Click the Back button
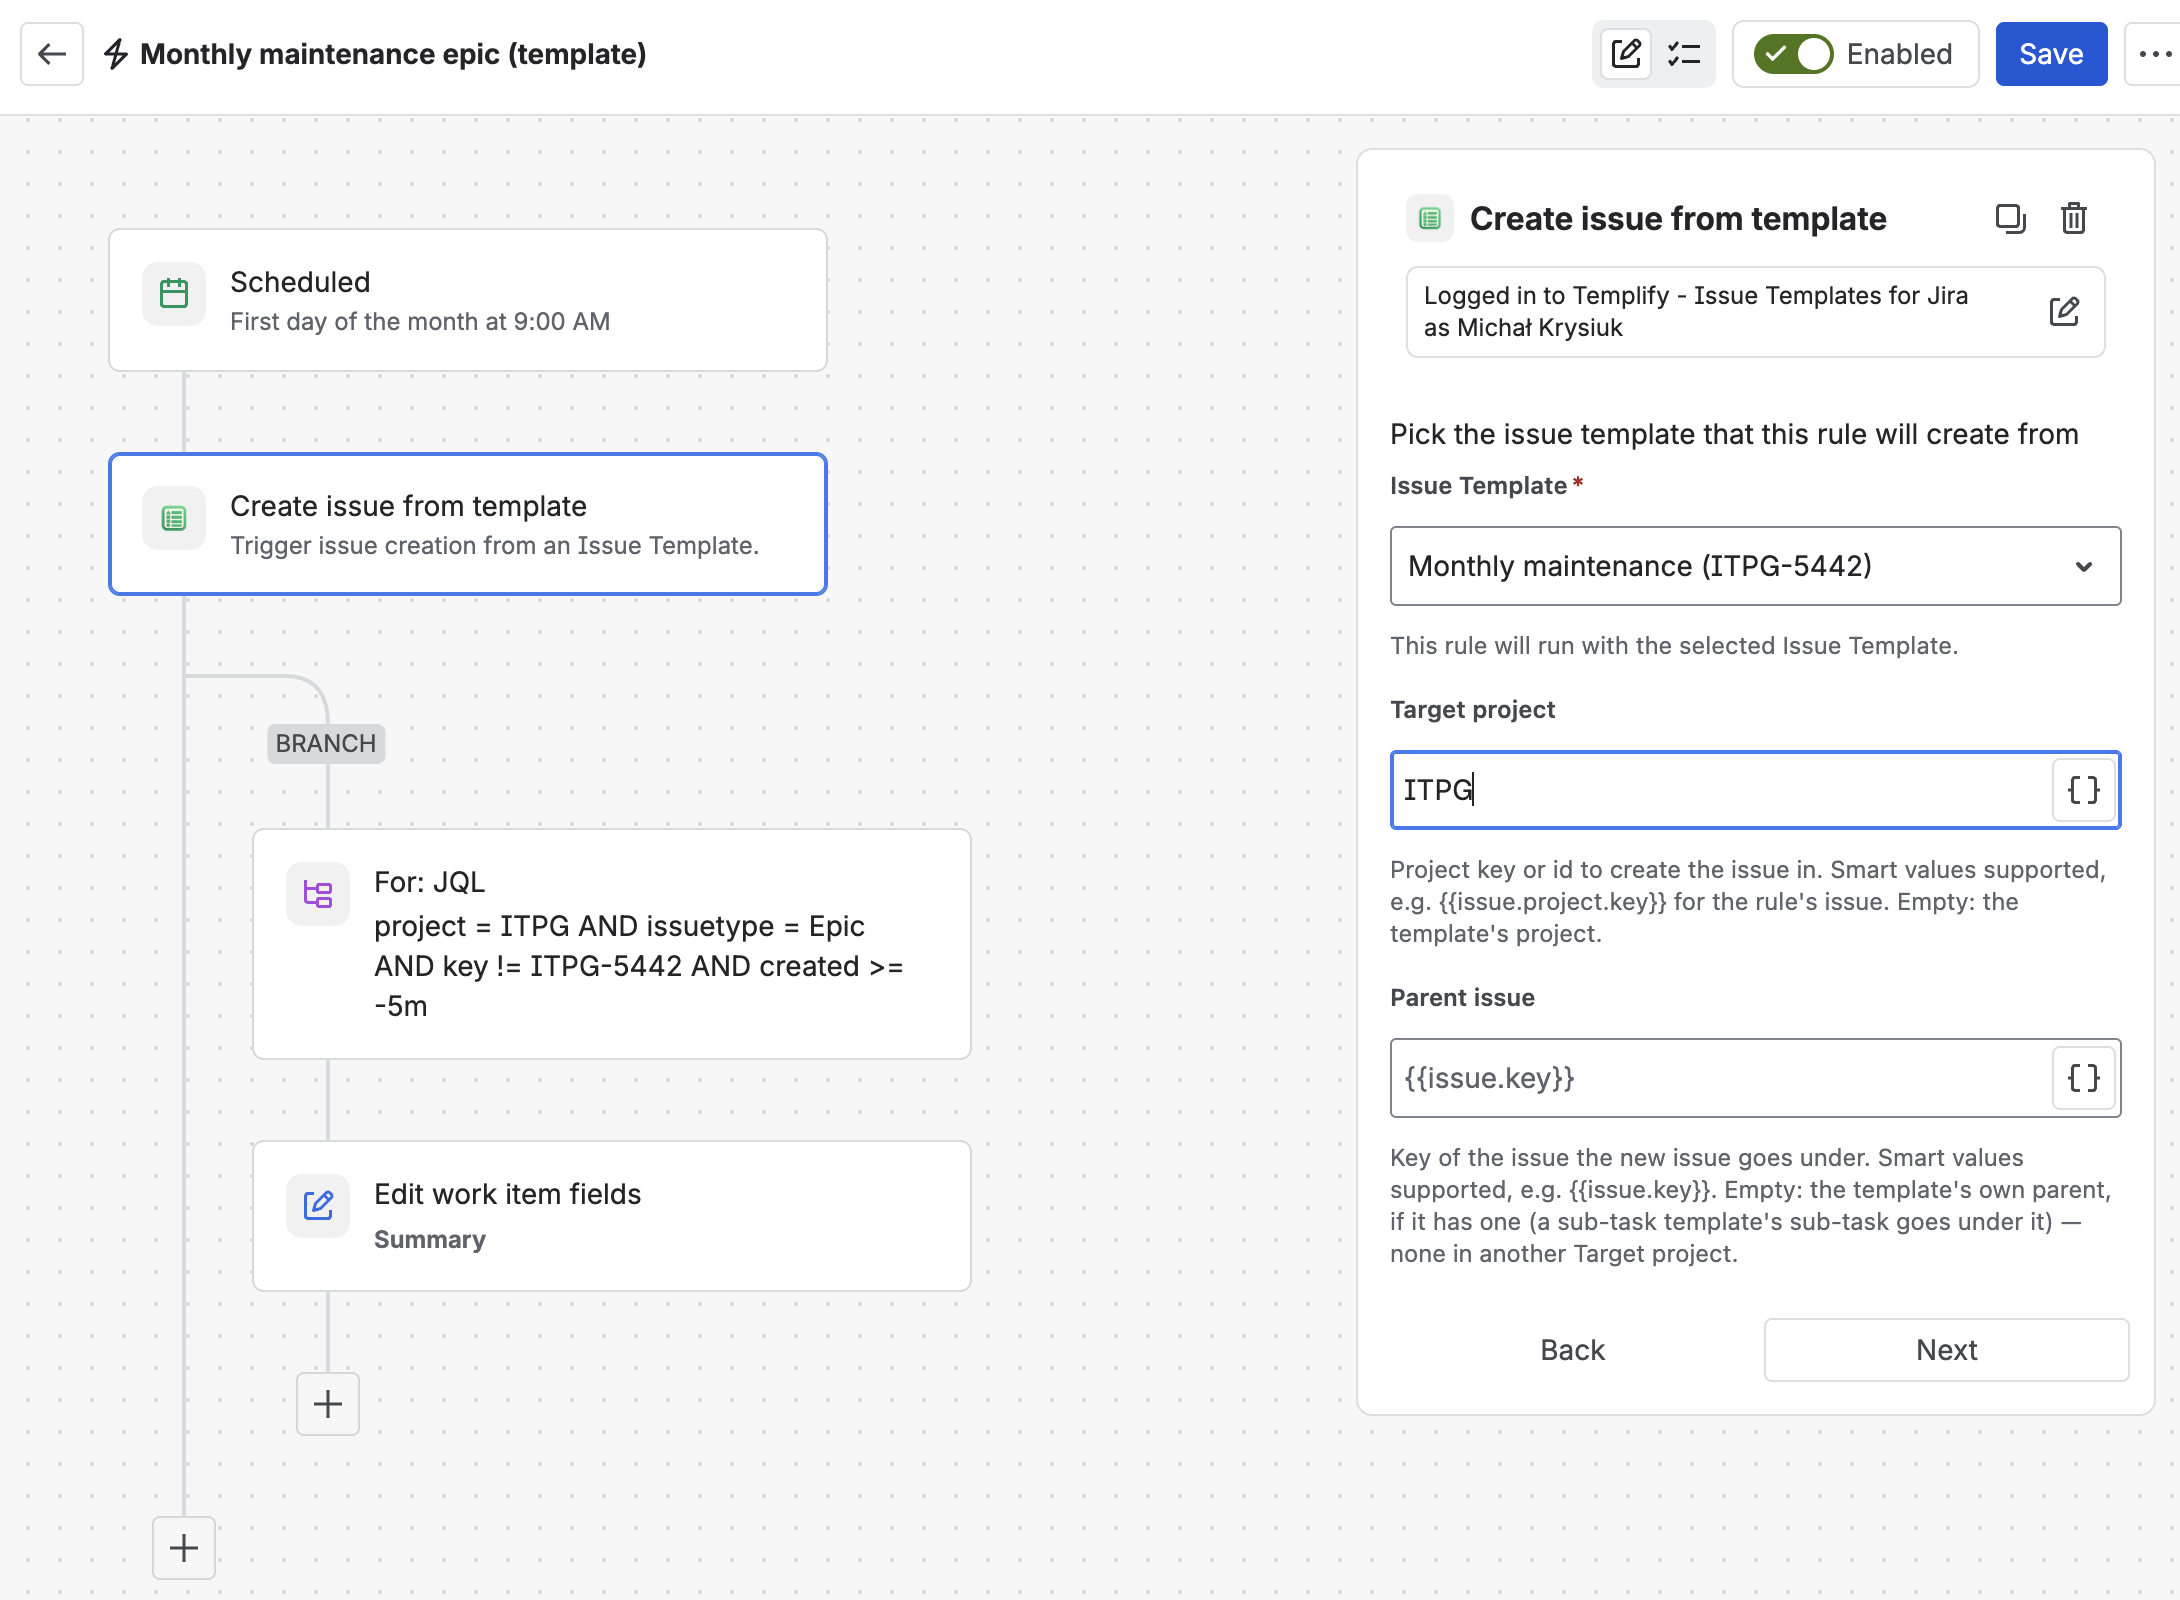 click(x=1572, y=1350)
